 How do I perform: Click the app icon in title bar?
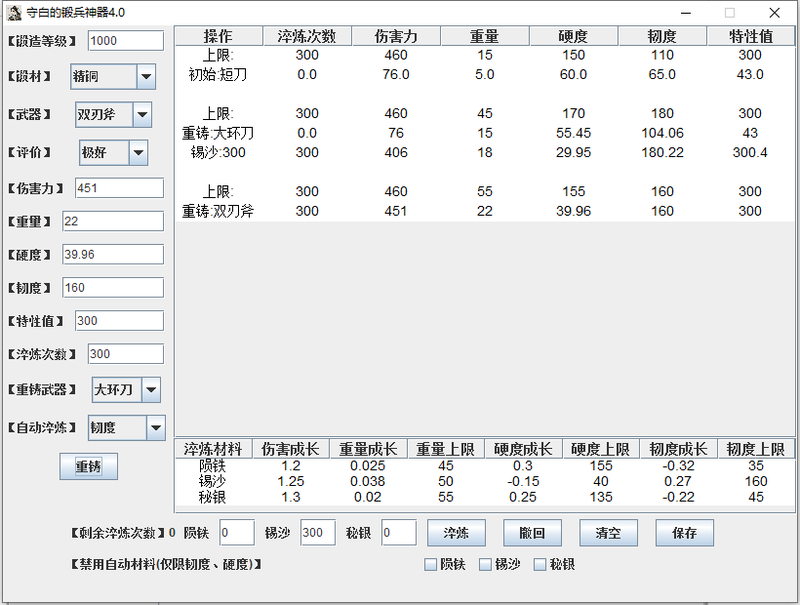[13, 12]
